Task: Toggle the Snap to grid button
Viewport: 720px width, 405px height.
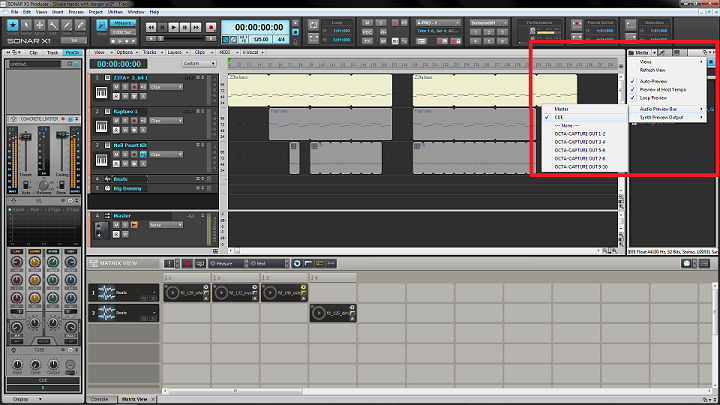Action: [102, 26]
